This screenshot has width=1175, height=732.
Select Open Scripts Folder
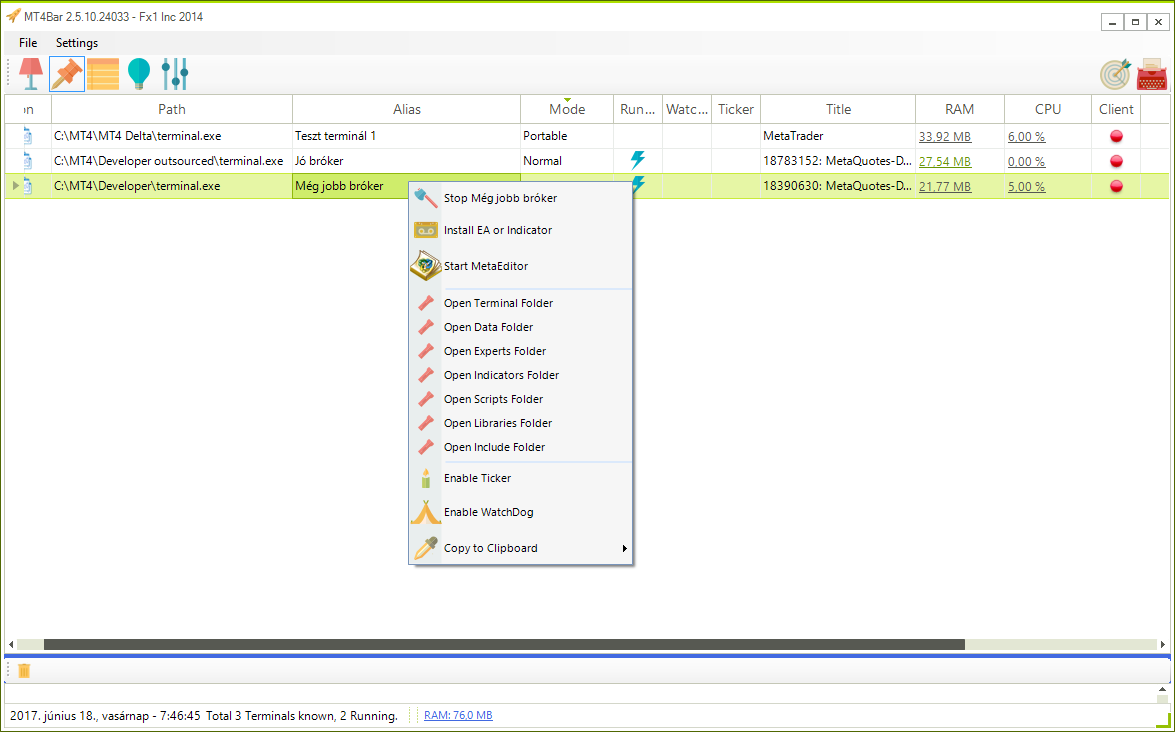click(521, 399)
